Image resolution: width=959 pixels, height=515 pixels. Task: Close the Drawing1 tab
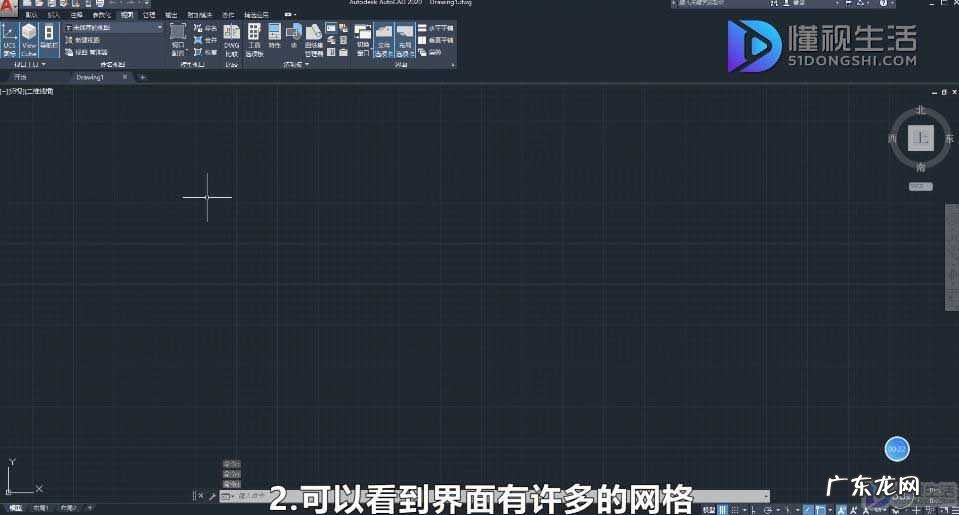[x=125, y=77]
